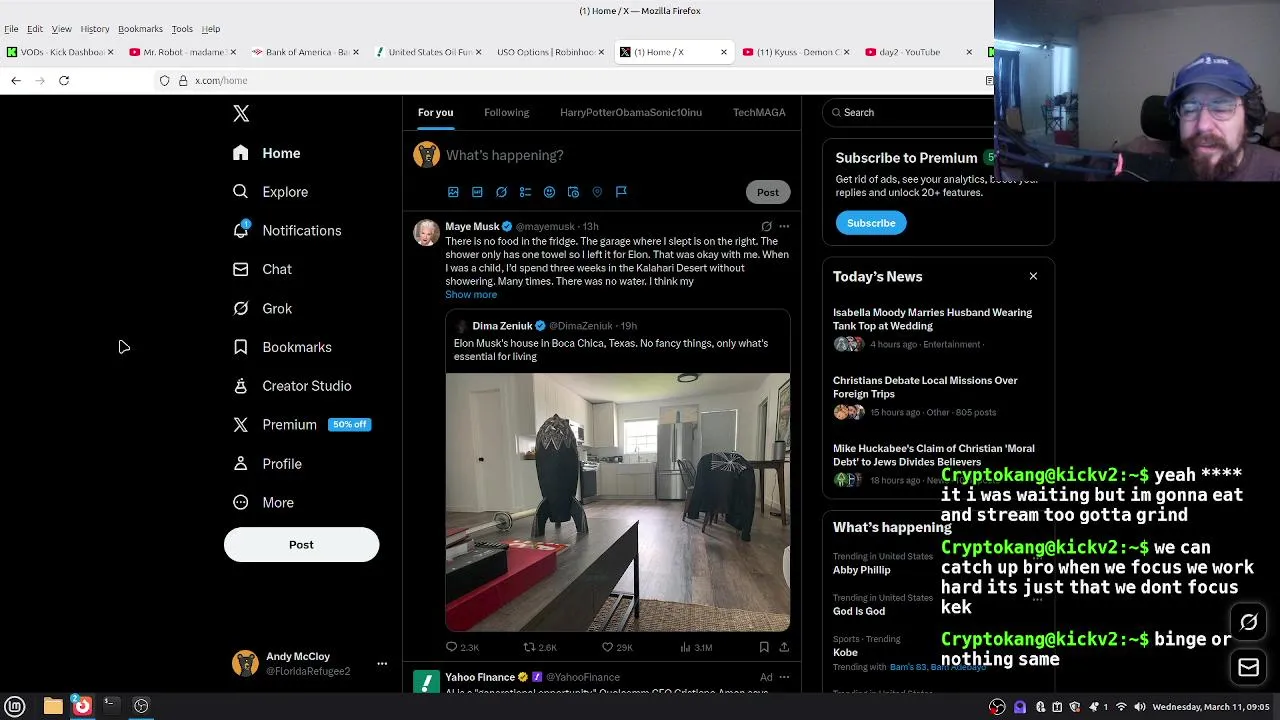Image resolution: width=1280 pixels, height=720 pixels.
Task: Open Notifications in the sidebar
Action: pyautogui.click(x=287, y=231)
